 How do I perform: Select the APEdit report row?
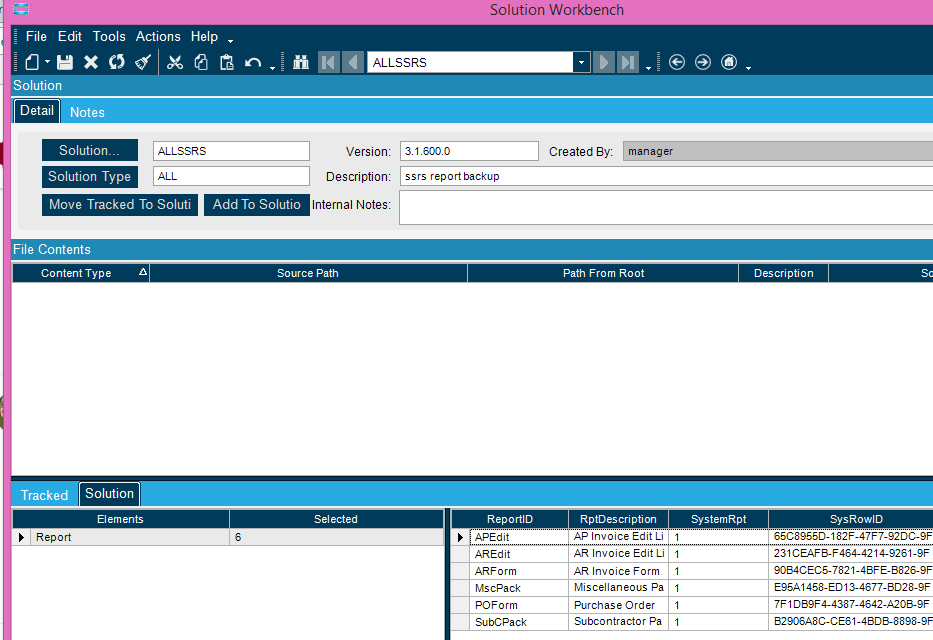[x=693, y=537]
